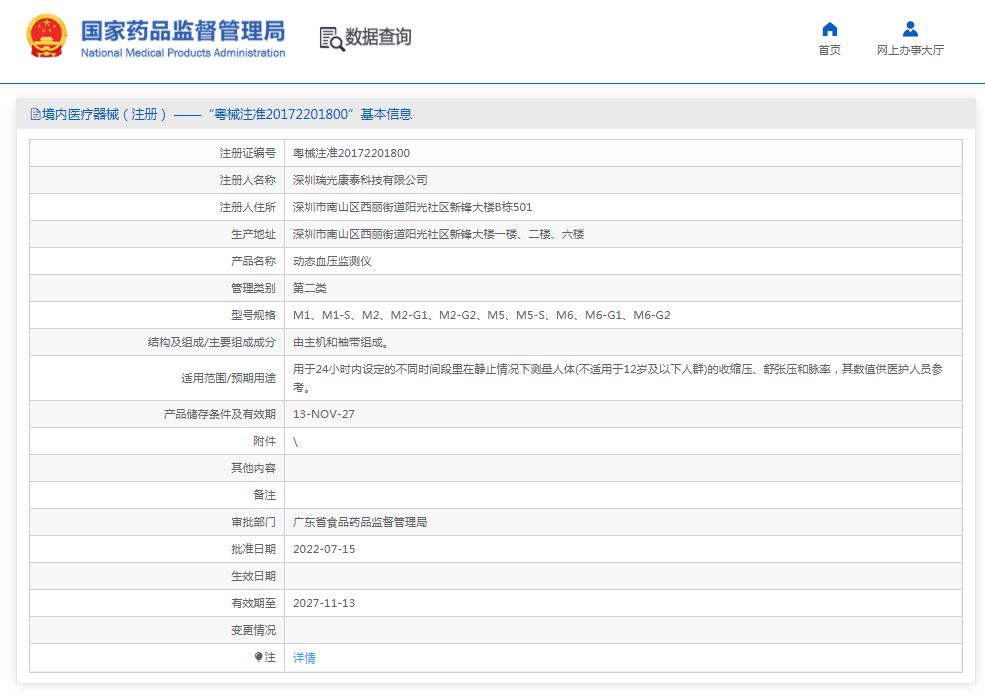This screenshot has width=985, height=700.
Task: Select registration number 粤械注准20172201800 in table
Action: (351, 153)
